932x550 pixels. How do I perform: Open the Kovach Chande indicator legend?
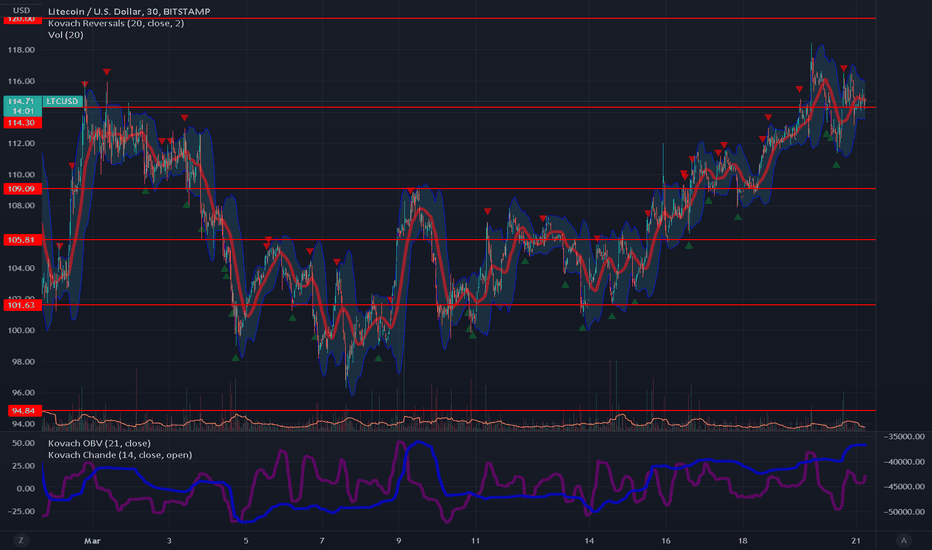pyautogui.click(x=119, y=455)
